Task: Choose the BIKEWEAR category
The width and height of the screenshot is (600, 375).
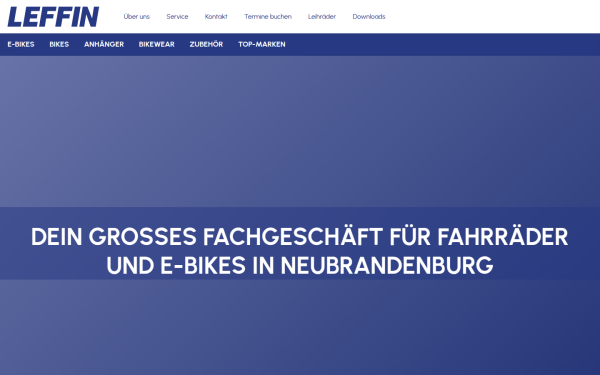Action: point(157,44)
